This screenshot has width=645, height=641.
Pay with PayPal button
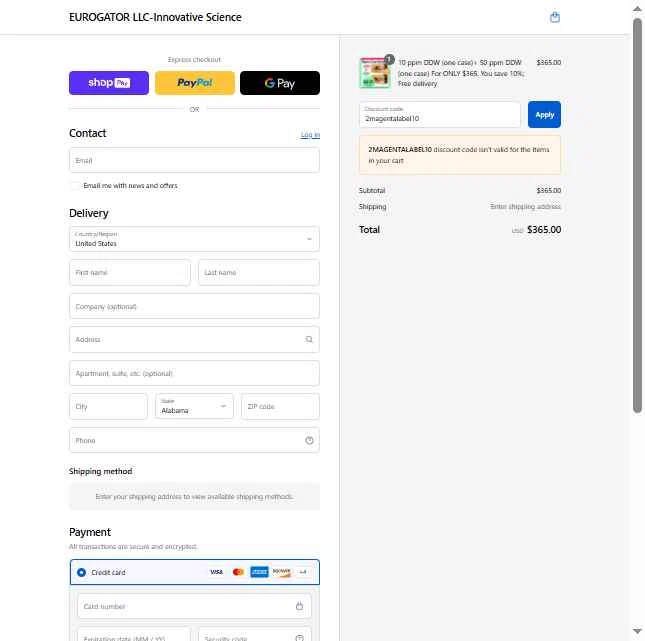coord(195,83)
